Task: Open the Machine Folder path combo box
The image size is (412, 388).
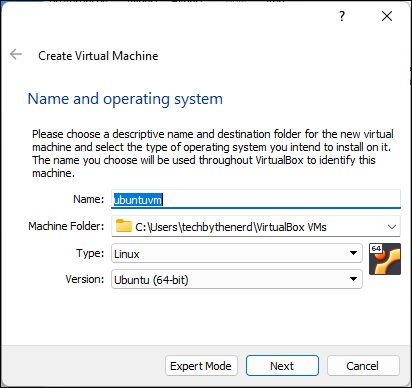Action: tap(256, 226)
